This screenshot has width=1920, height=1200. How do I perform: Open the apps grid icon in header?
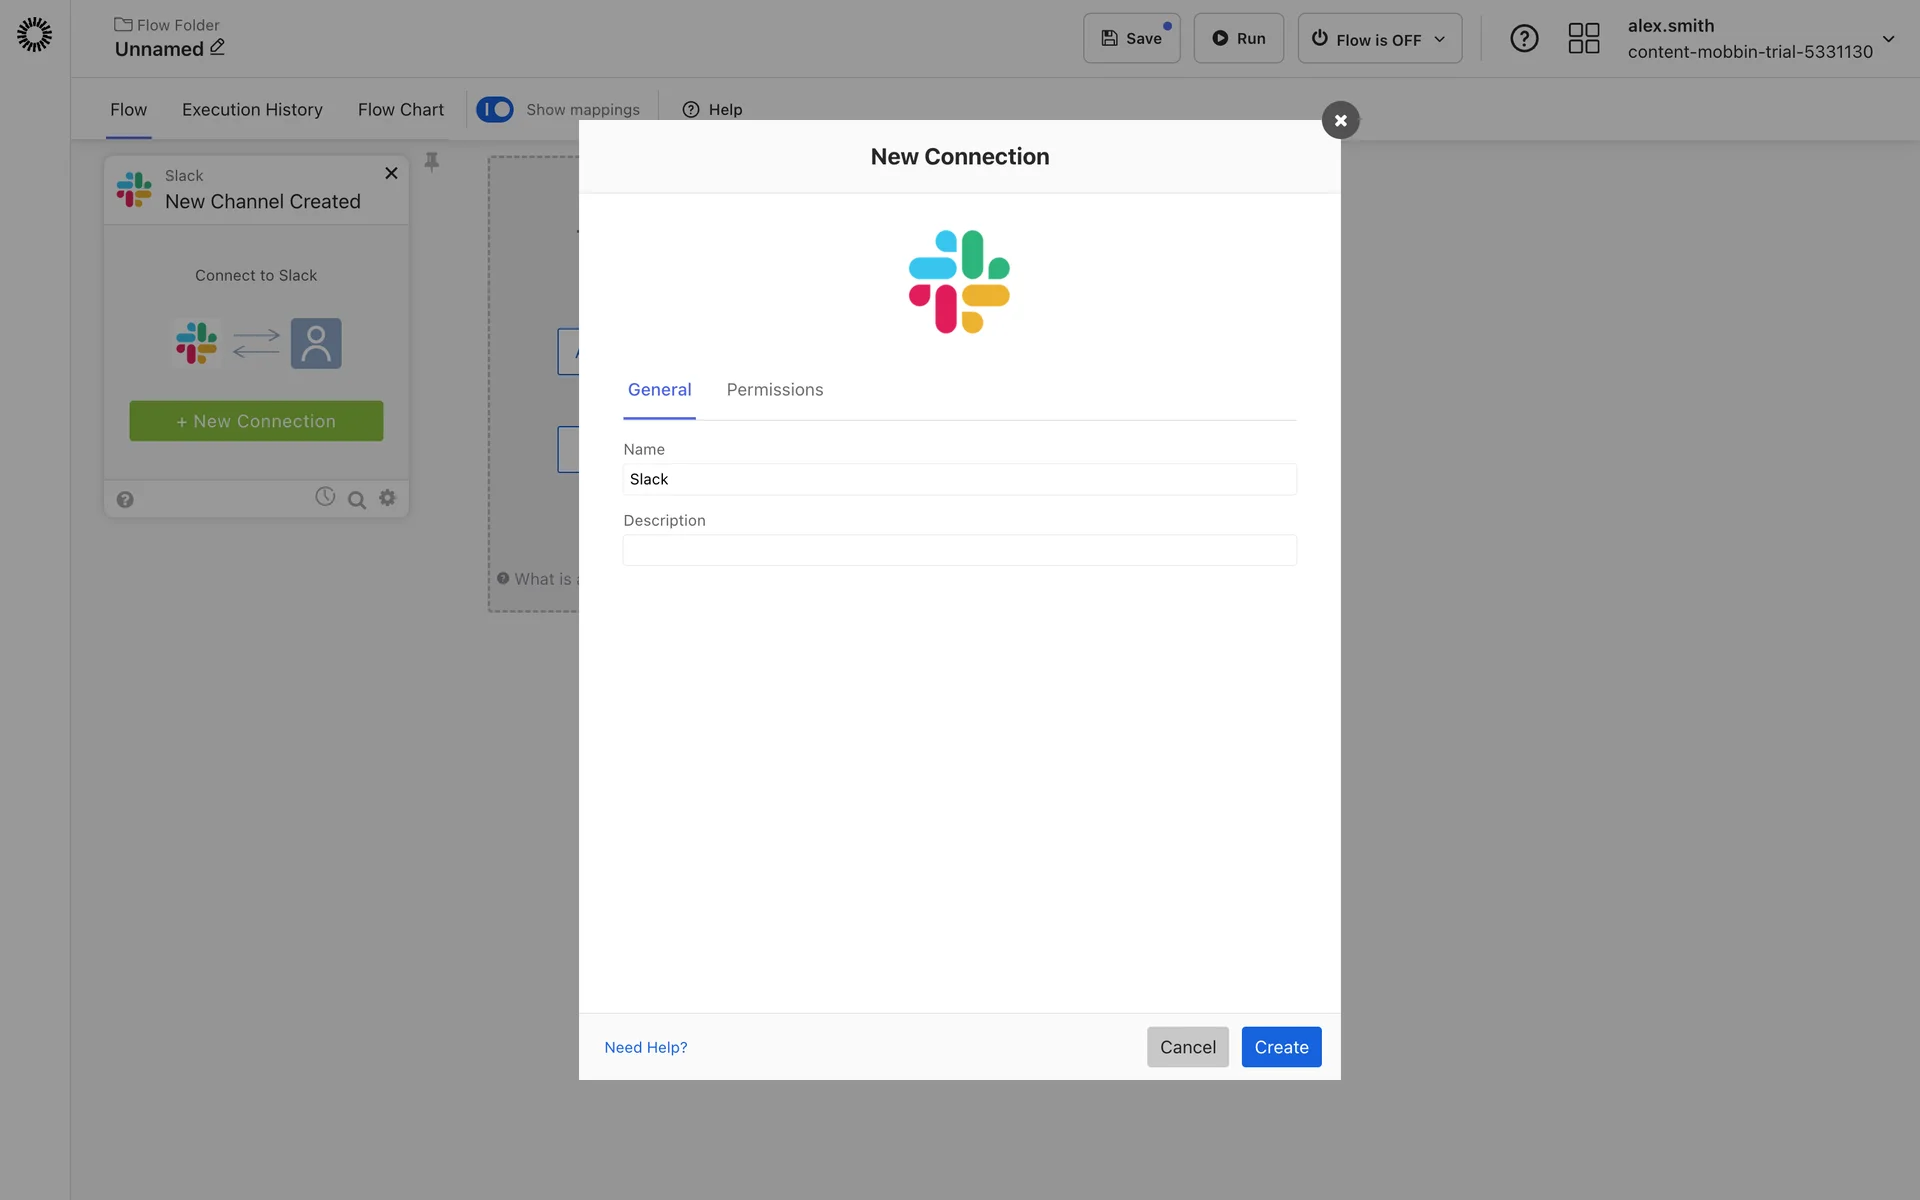[x=1583, y=39]
